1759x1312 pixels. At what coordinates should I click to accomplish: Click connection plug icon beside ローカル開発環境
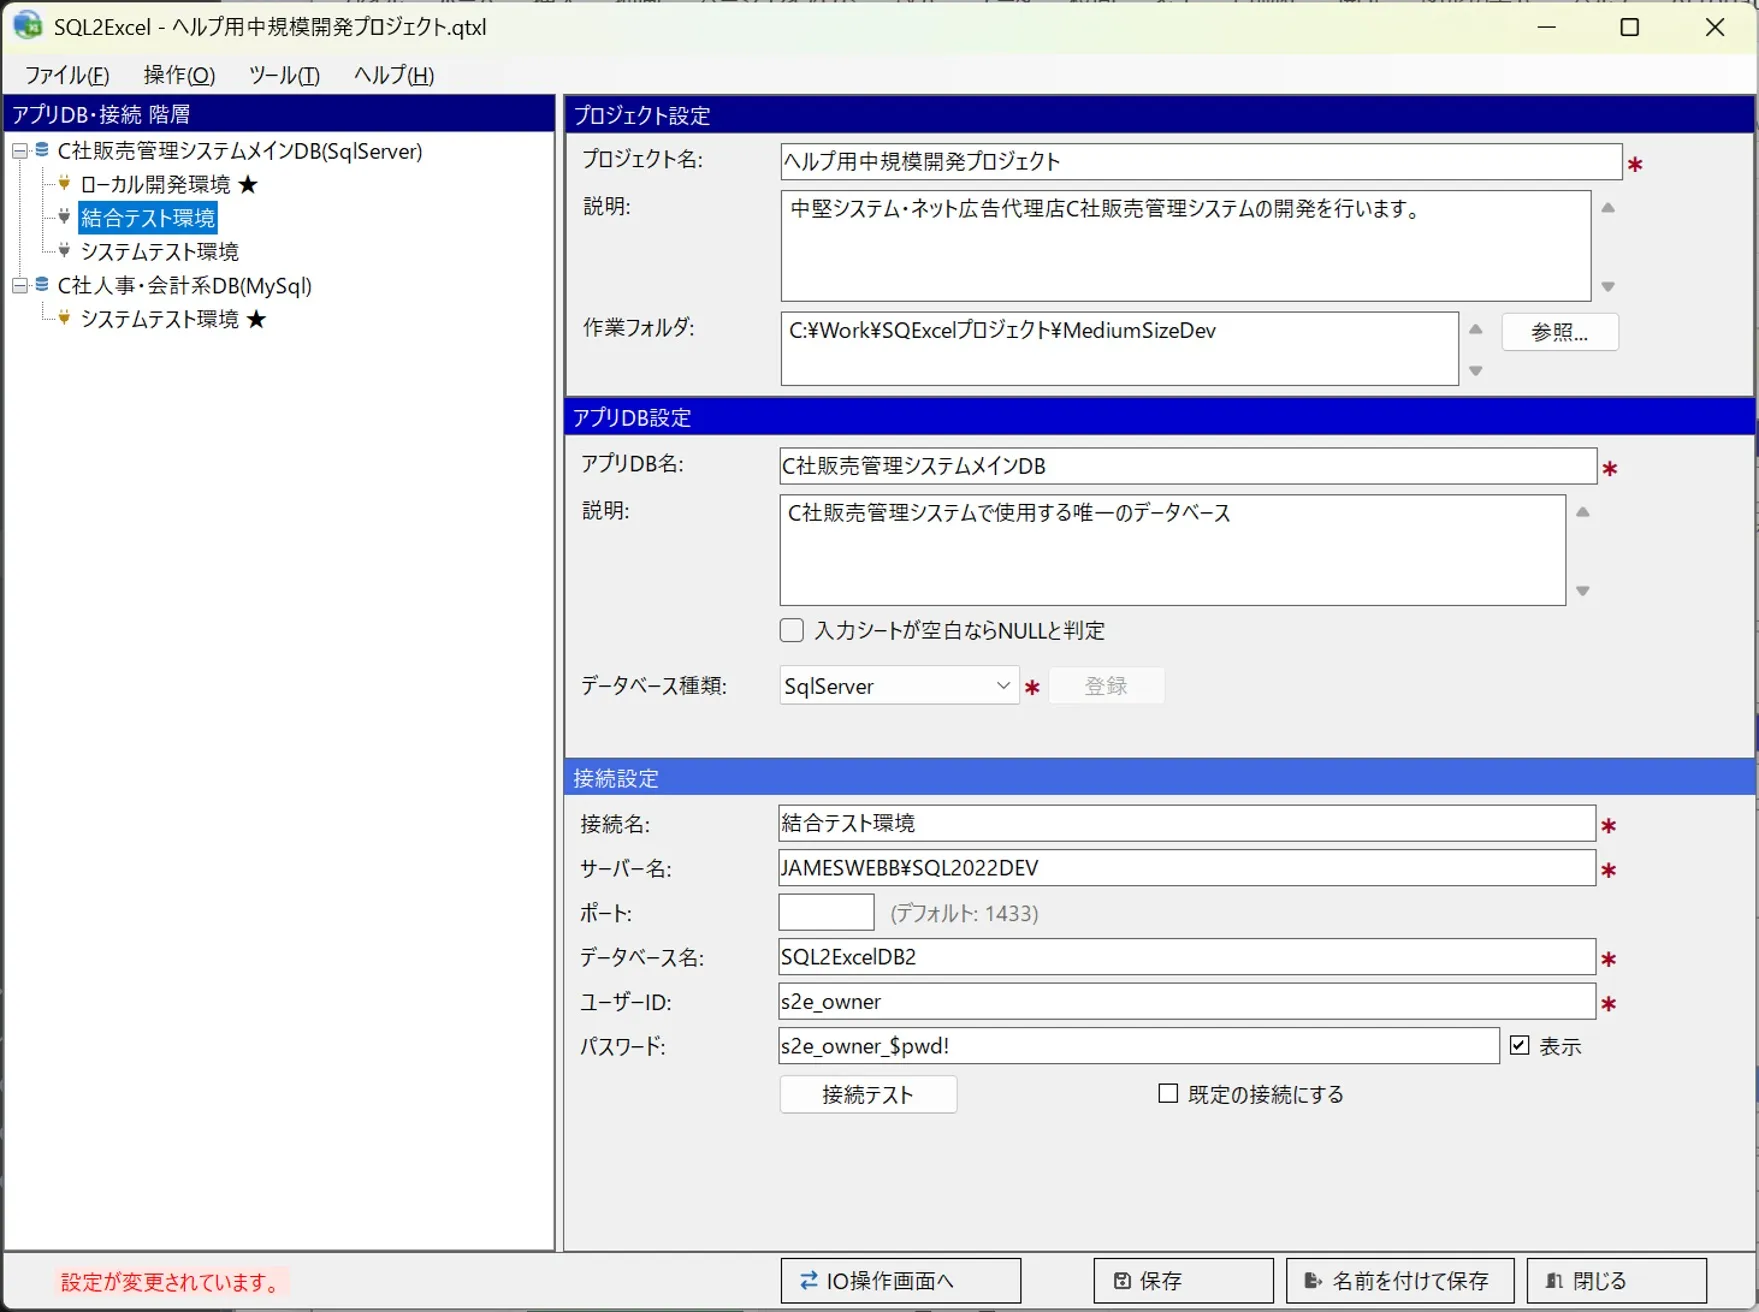(x=64, y=183)
